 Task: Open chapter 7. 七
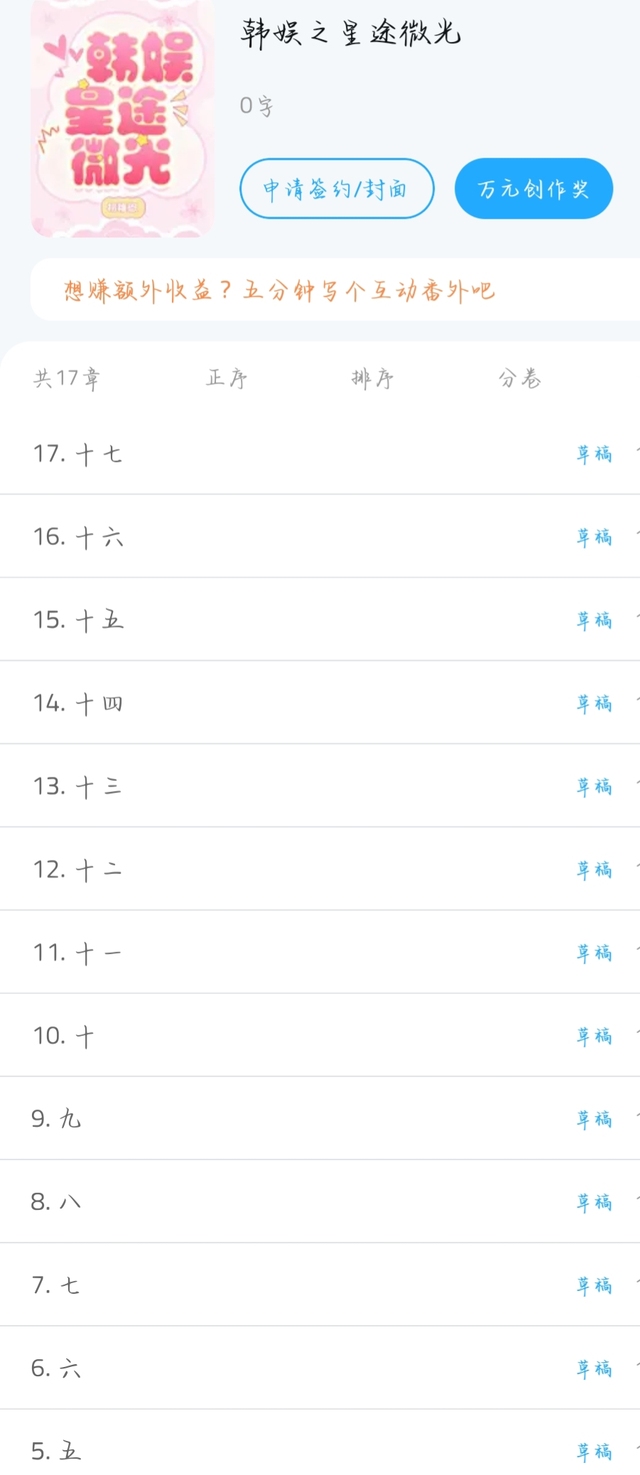pos(56,1285)
